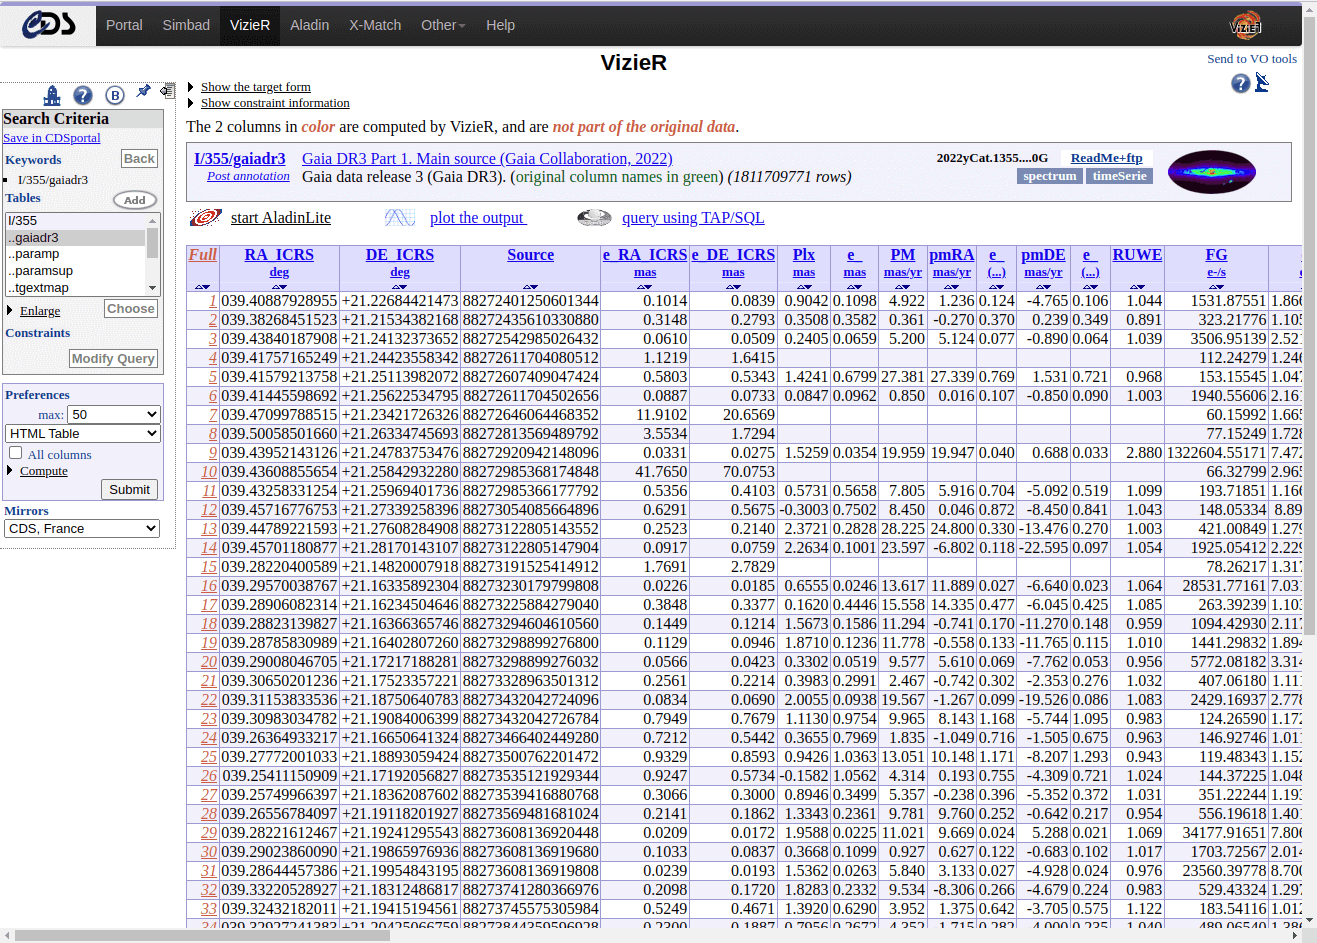The width and height of the screenshot is (1317, 943).
Task: Click the AladinLite spiral icon
Action: [x=205, y=217]
